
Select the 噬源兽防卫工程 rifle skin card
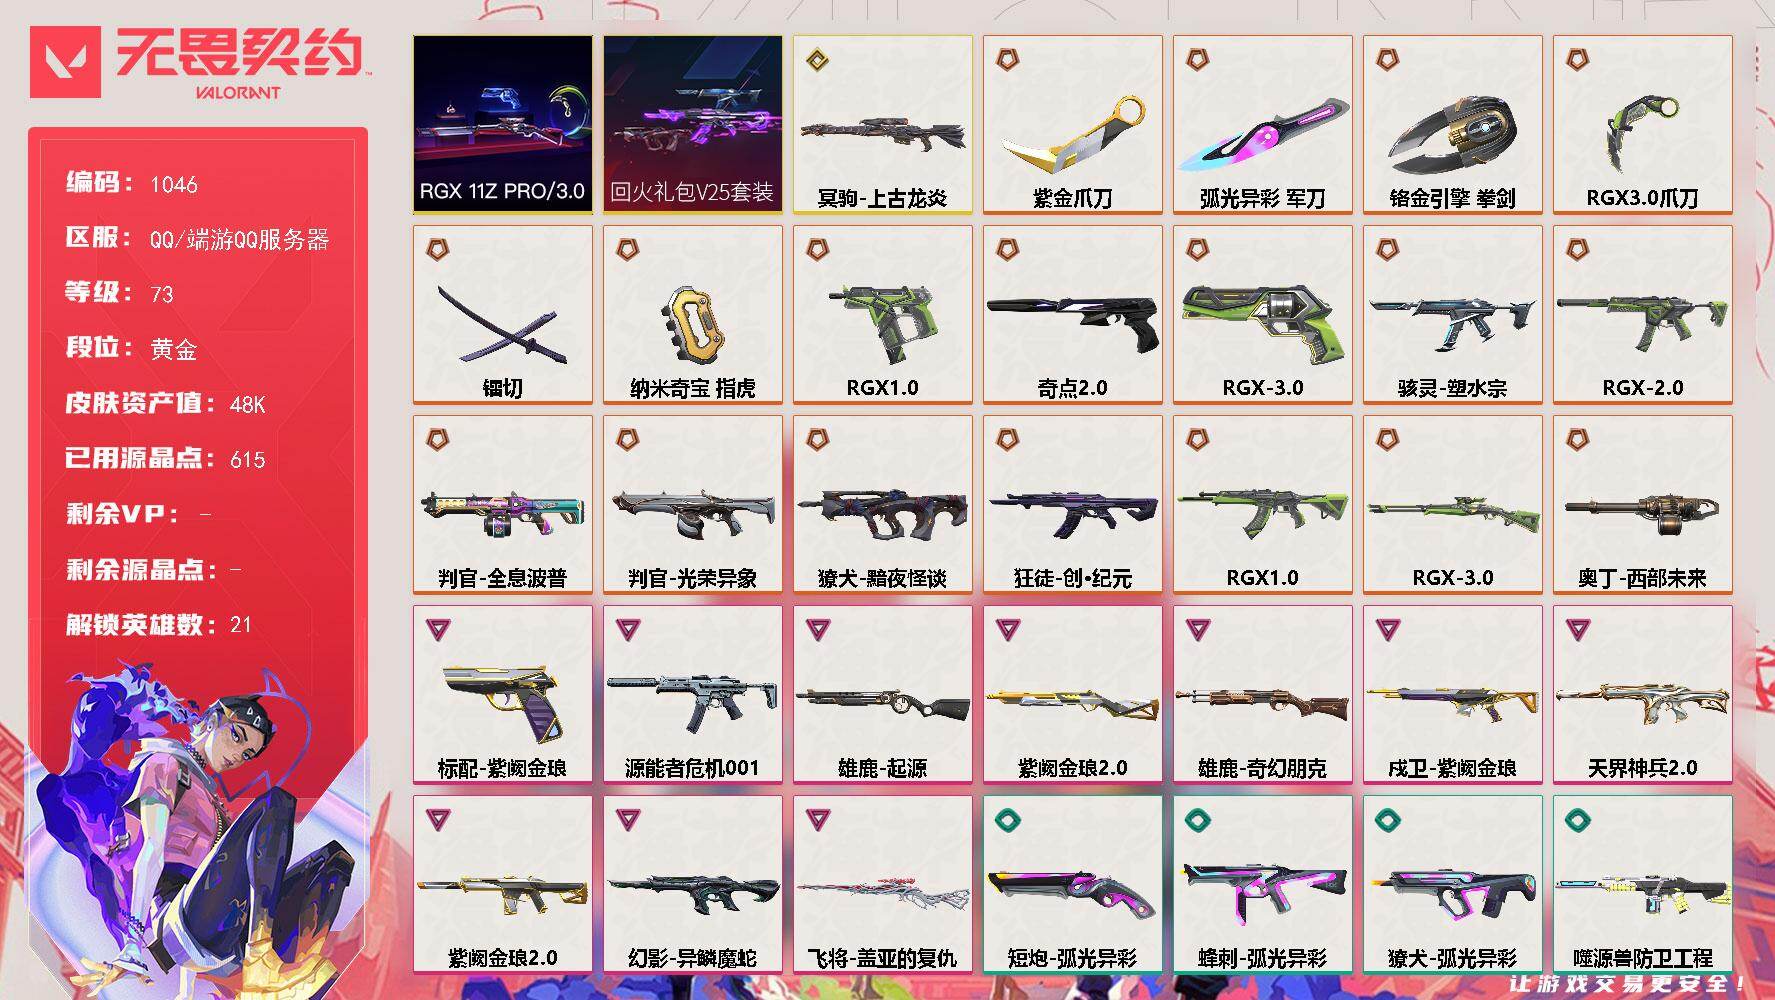pos(1642,884)
